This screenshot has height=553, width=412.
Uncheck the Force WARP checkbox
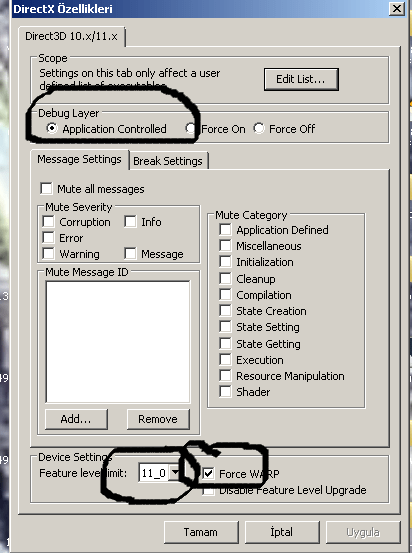pos(208,473)
